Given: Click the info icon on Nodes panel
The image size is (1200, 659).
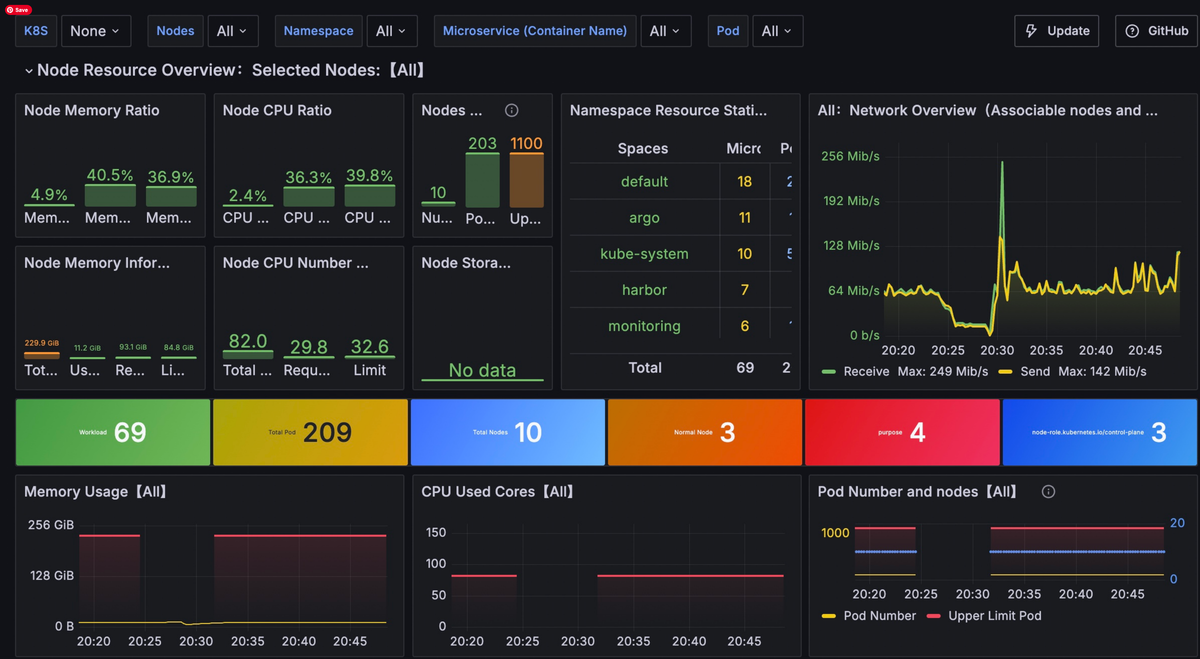Looking at the screenshot, I should [511, 110].
